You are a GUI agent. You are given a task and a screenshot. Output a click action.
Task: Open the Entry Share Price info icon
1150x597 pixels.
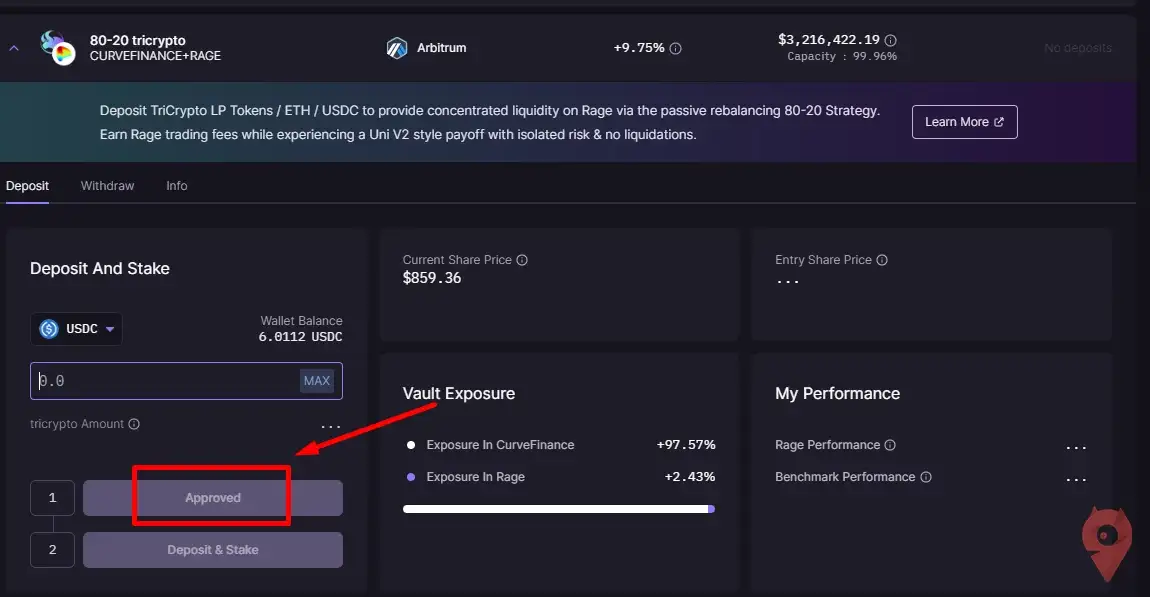(882, 260)
